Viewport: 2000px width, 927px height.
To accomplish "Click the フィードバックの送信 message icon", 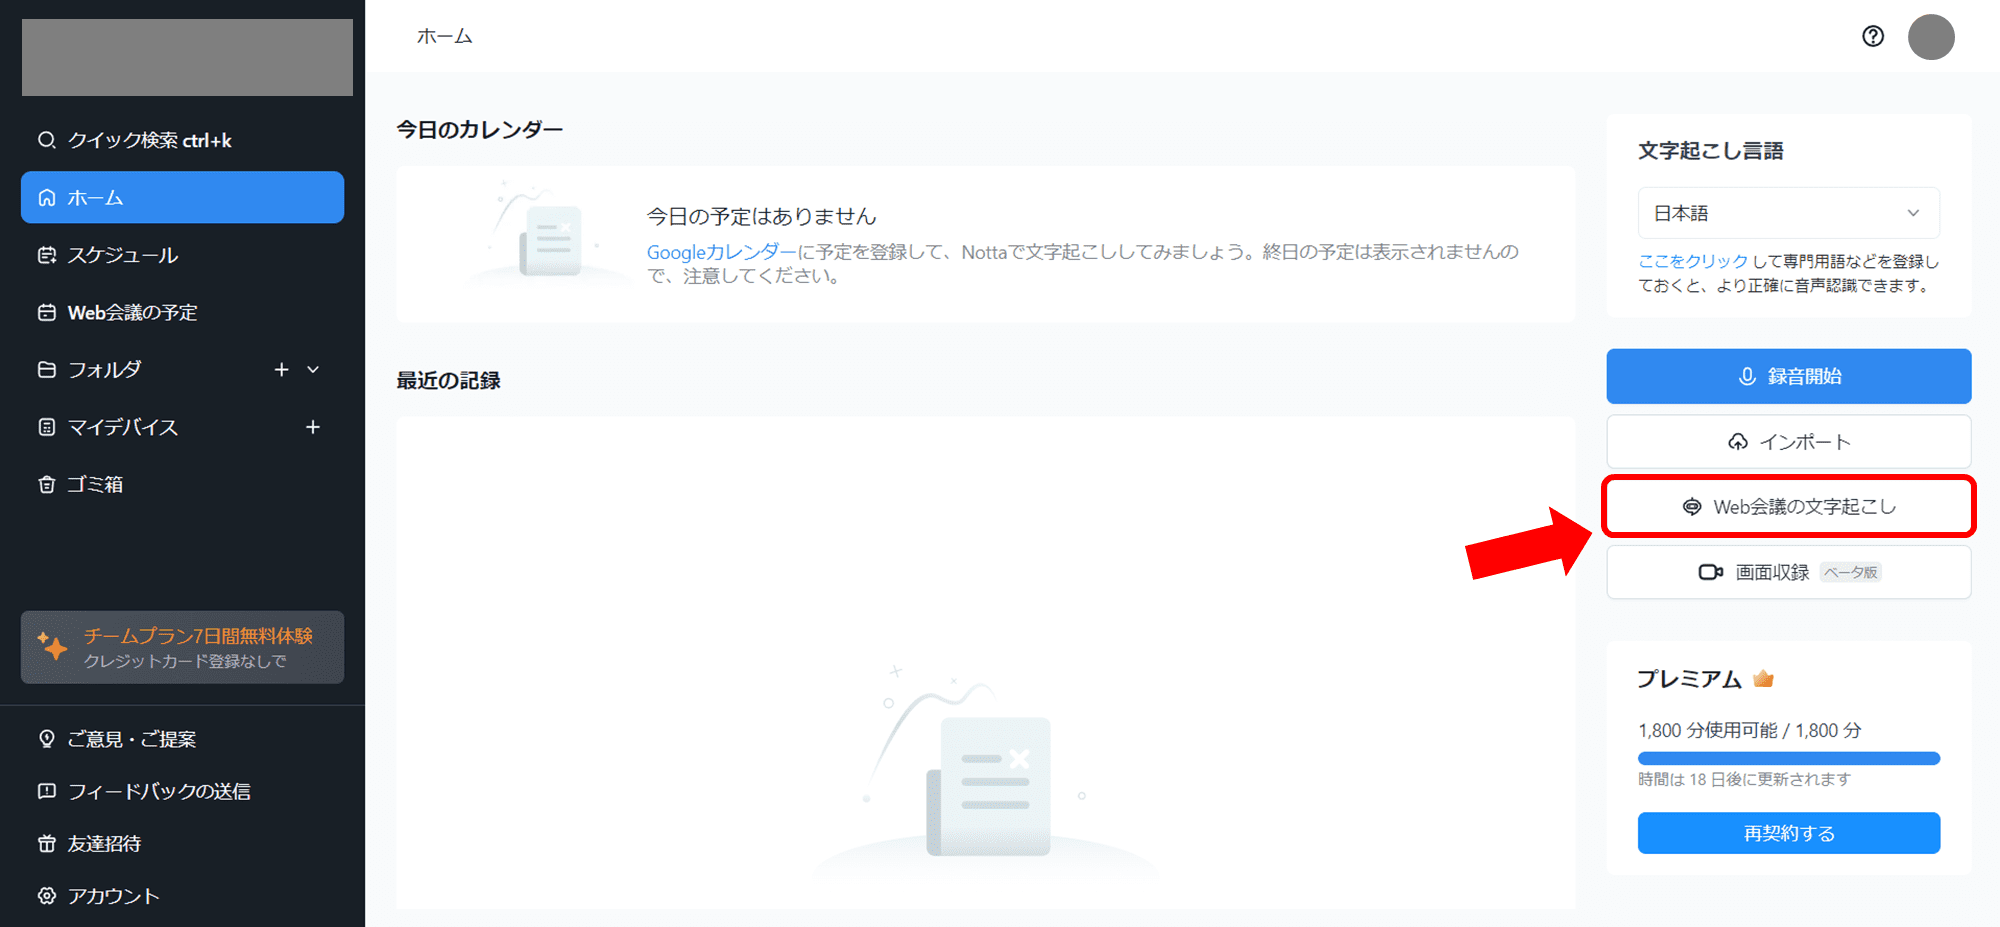I will (46, 791).
